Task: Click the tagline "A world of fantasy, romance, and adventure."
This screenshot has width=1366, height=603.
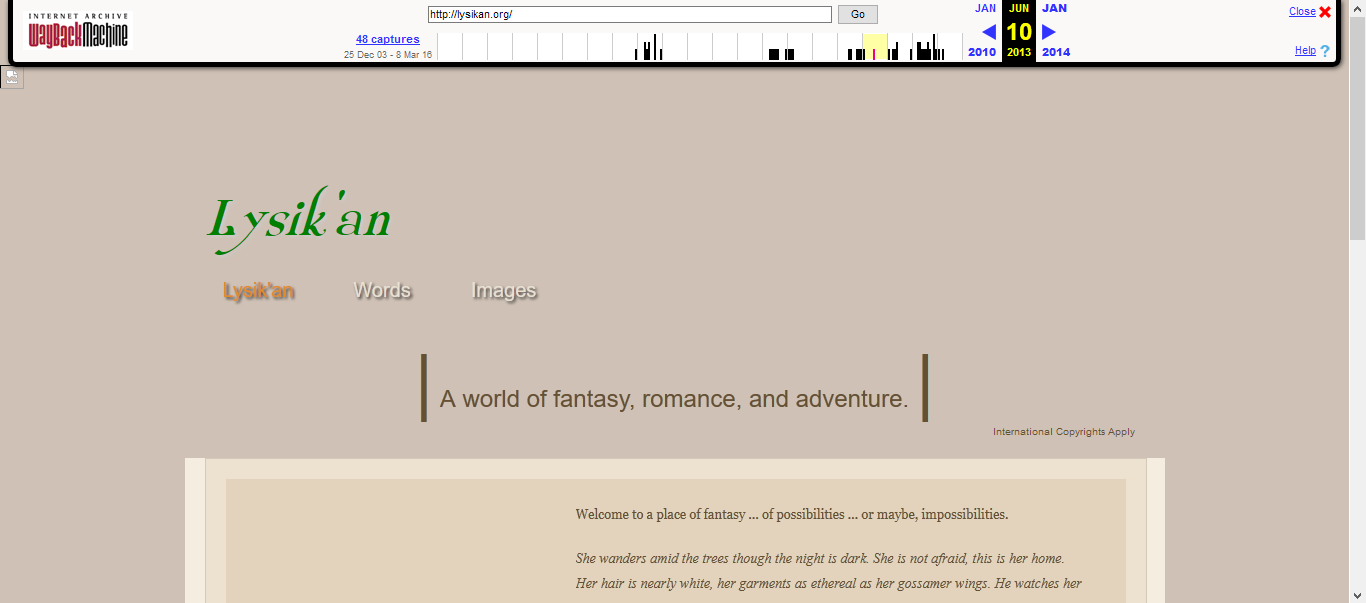Action: click(674, 399)
